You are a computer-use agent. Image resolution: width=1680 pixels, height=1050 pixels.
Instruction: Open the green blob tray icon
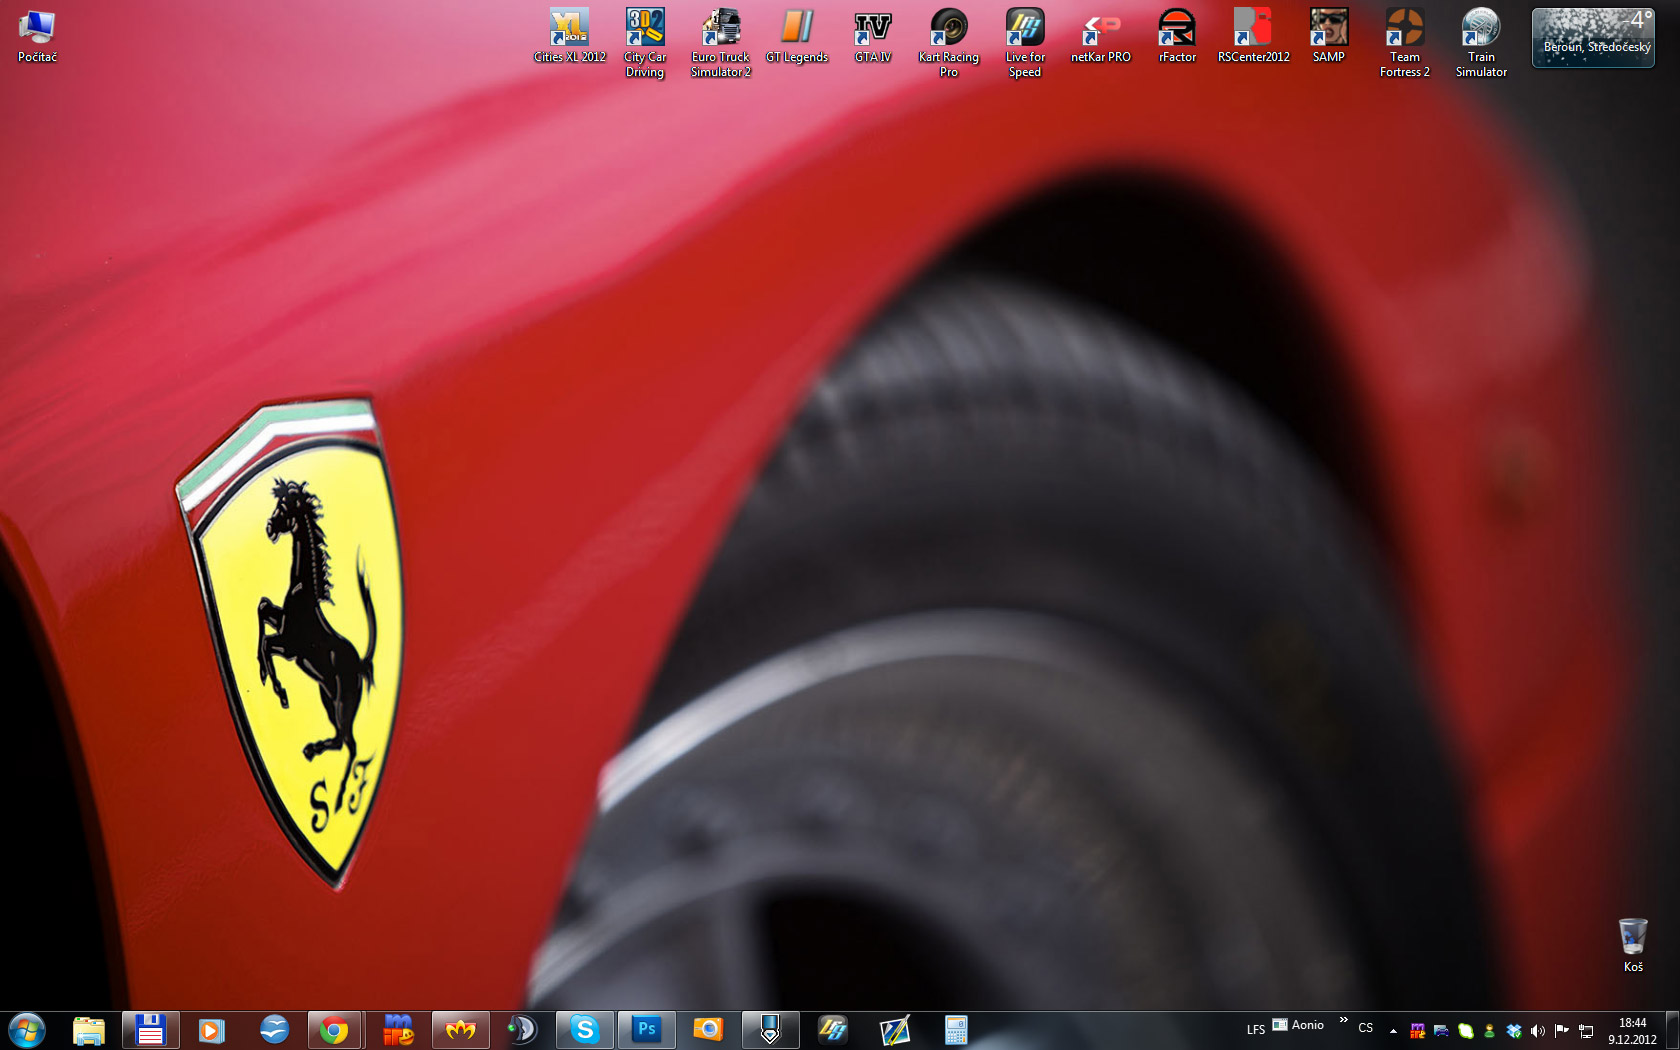(x=1465, y=1031)
